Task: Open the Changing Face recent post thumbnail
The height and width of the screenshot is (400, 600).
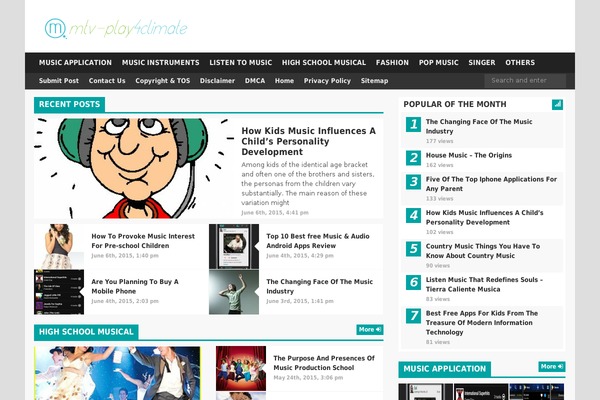Action: (234, 292)
